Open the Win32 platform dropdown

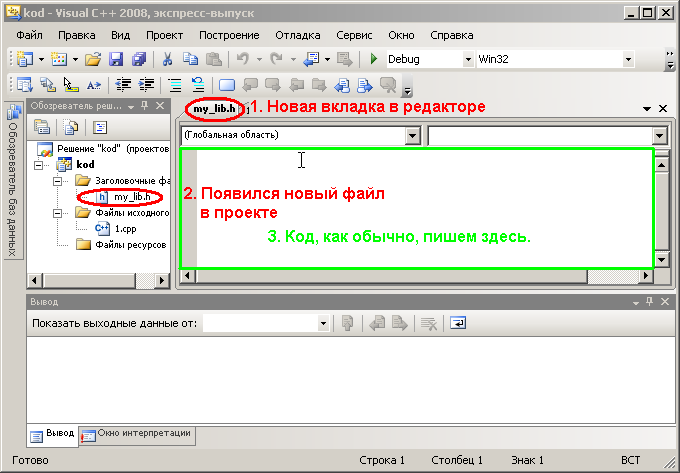pyautogui.click(x=628, y=59)
